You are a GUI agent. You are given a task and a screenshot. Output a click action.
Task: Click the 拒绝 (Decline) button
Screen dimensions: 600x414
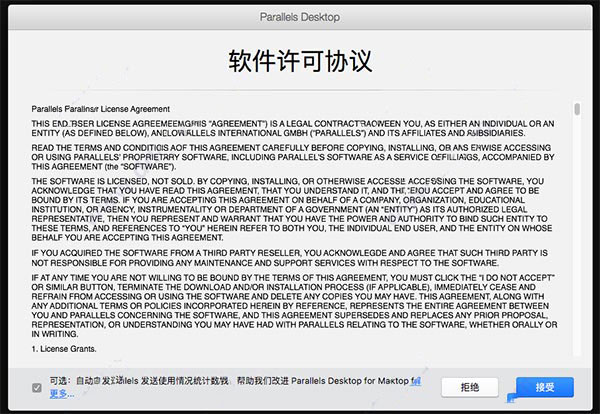(x=470, y=387)
